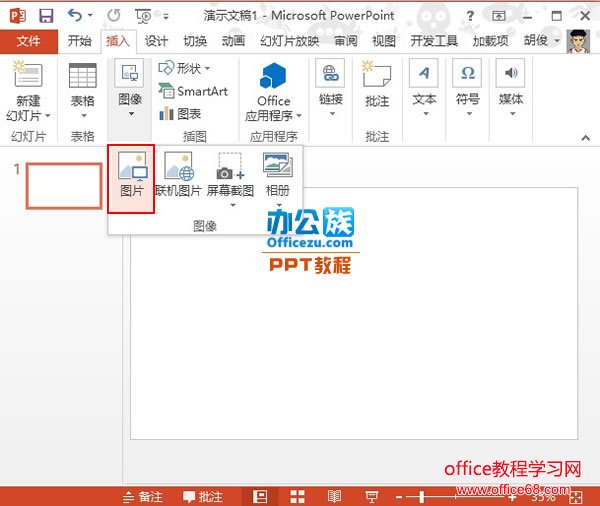The height and width of the screenshot is (506, 600).
Task: Take a Screenshot clipping
Action: coord(230,175)
